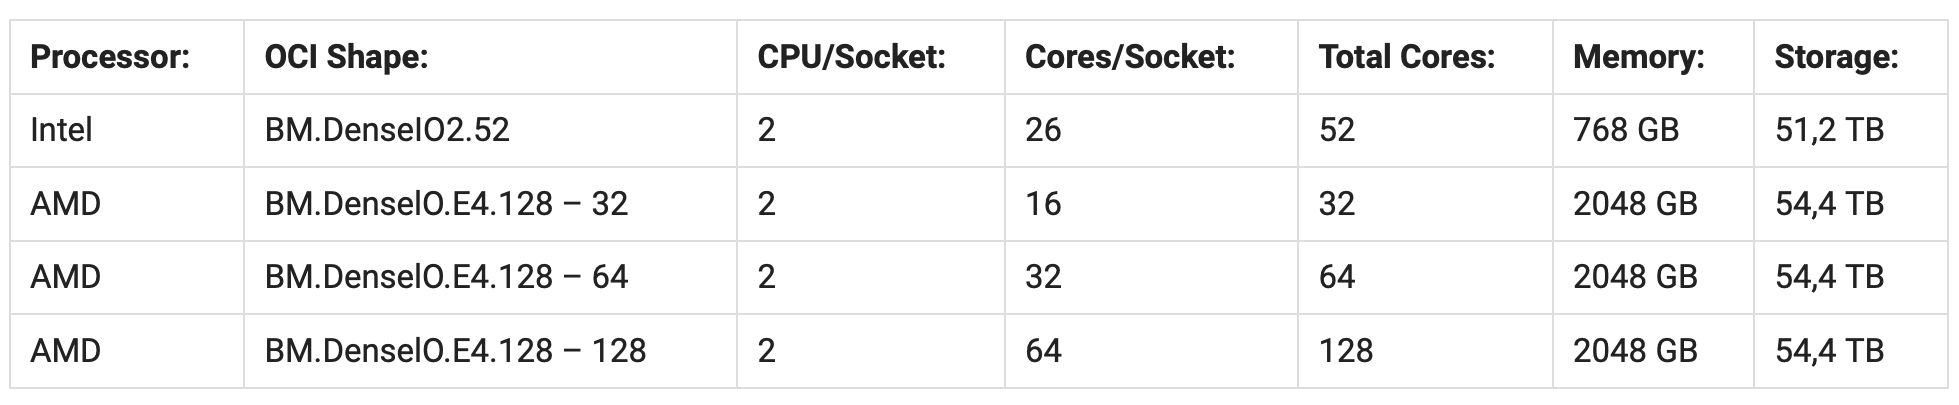This screenshot has width=1959, height=405.
Task: Click the 26 cores per socket cell
Action: pos(1043,130)
